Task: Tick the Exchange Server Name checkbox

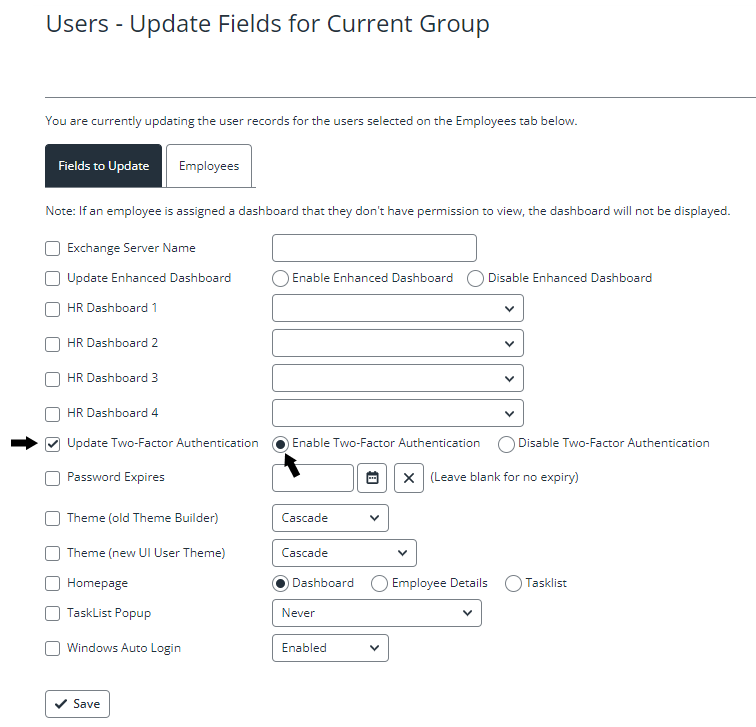Action: pyautogui.click(x=53, y=248)
